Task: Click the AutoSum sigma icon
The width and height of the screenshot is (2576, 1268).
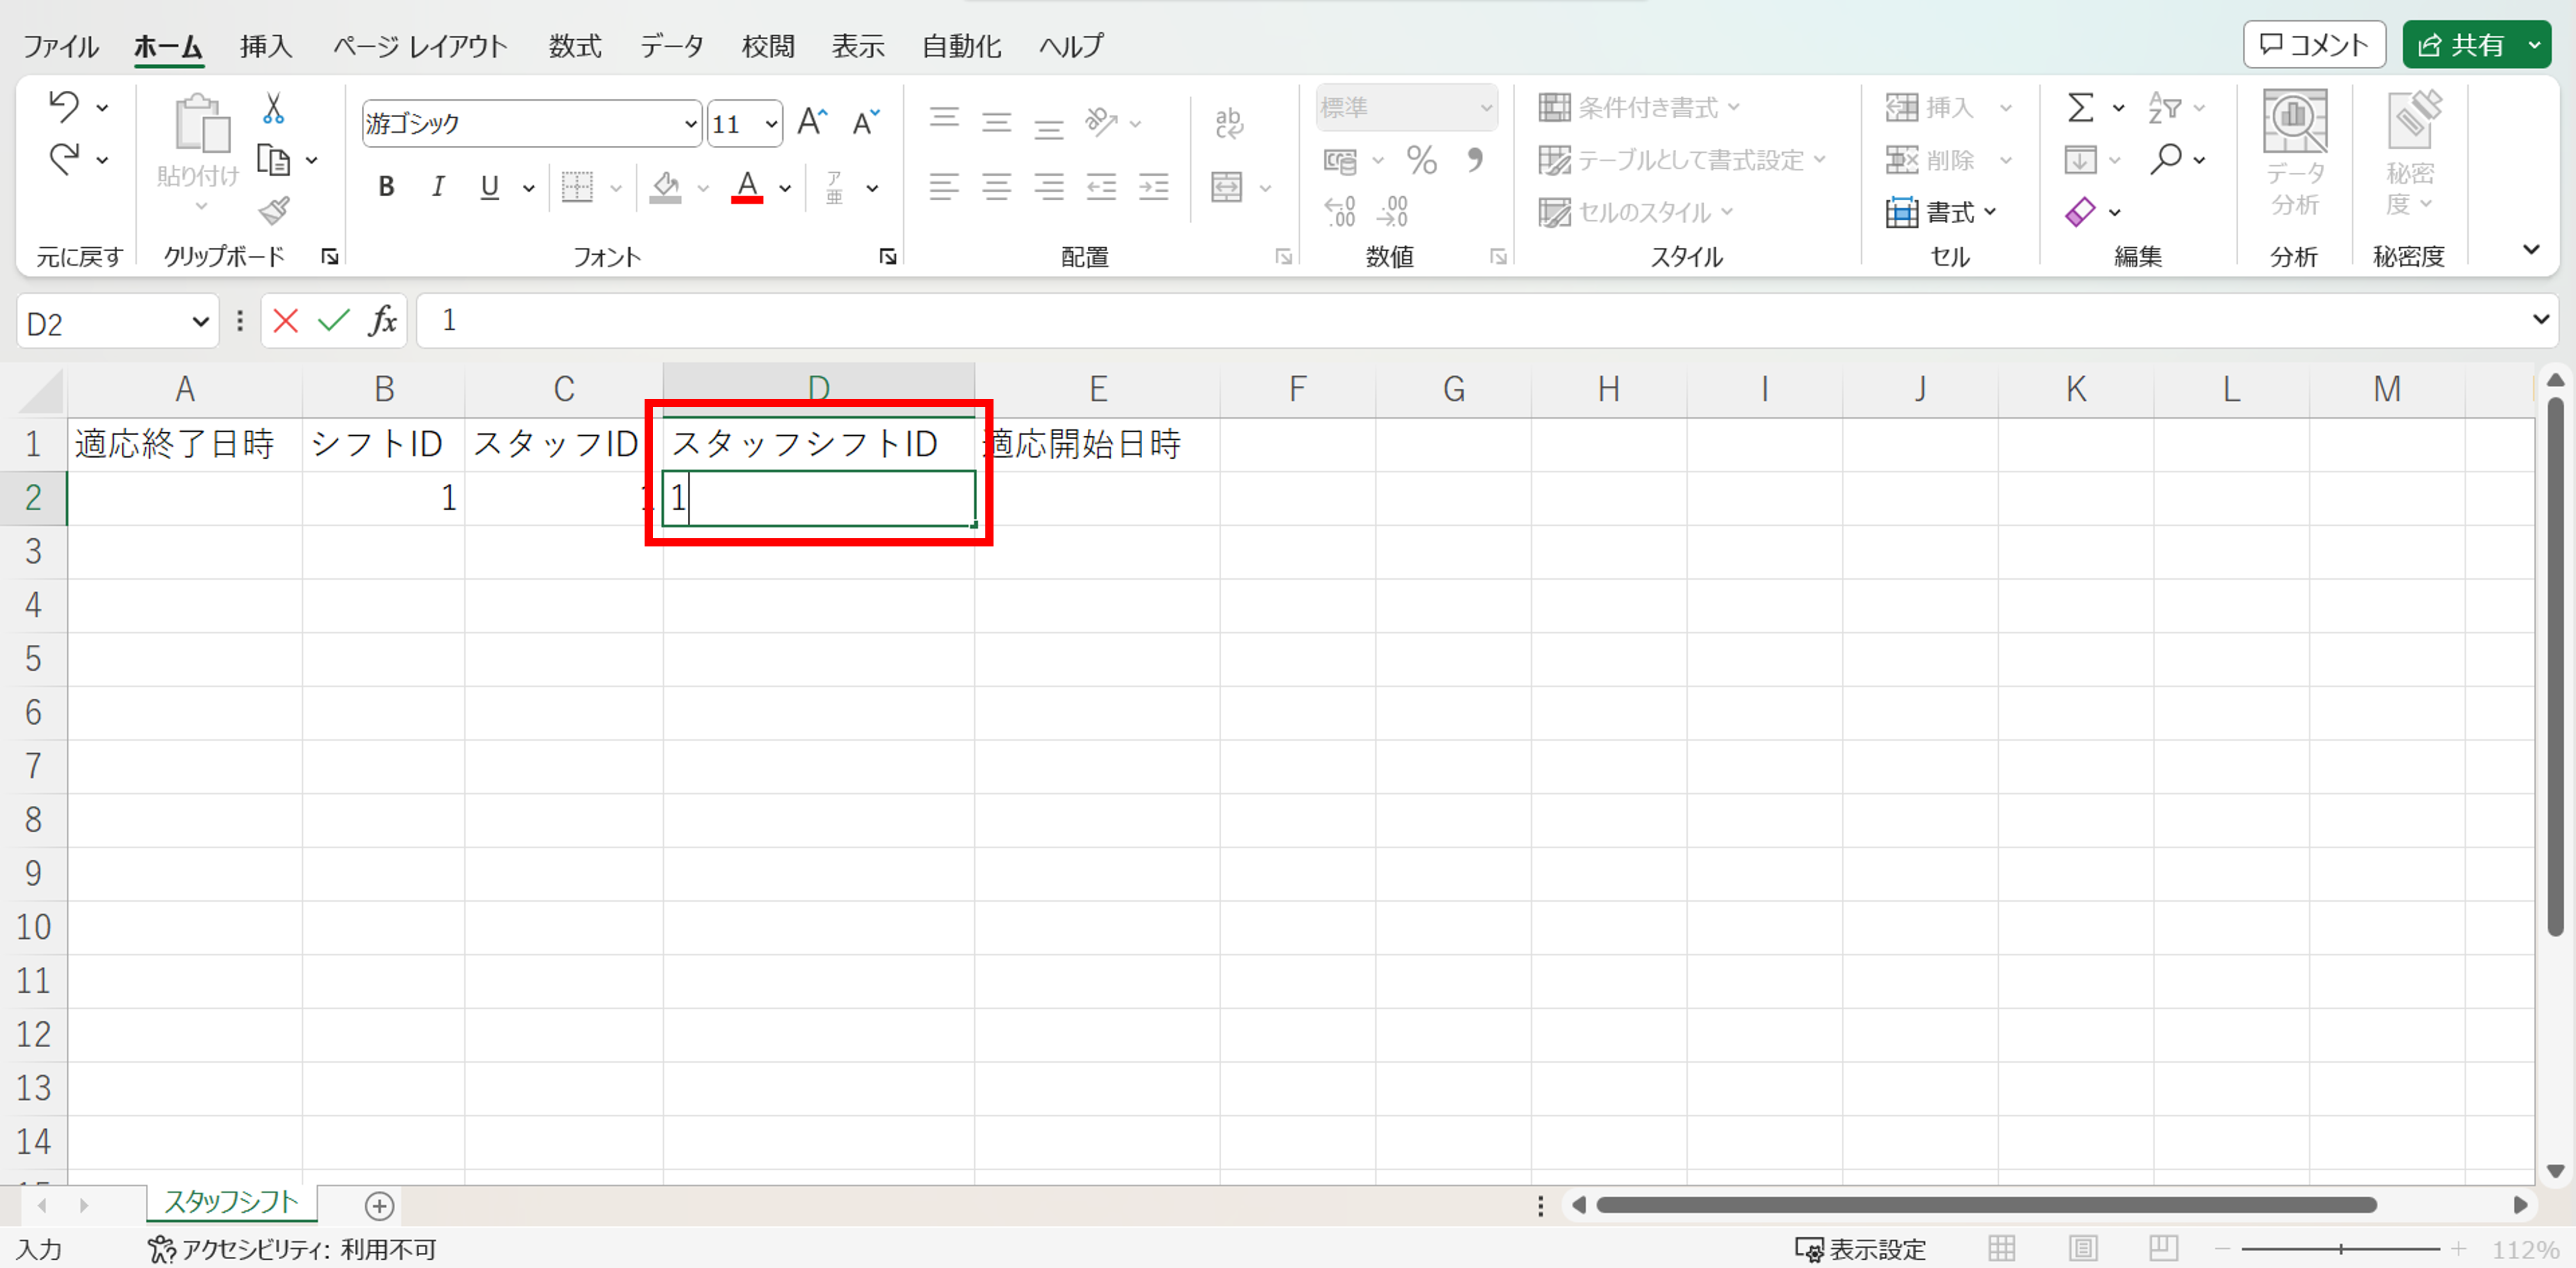Action: (x=2081, y=107)
